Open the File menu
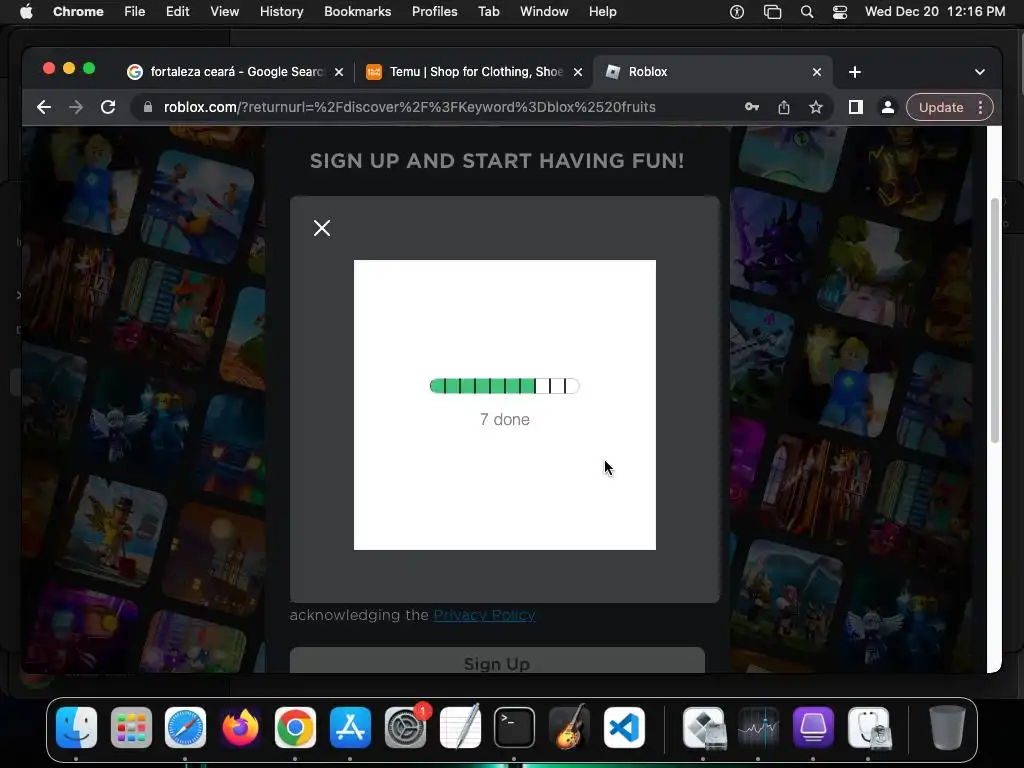Viewport: 1024px width, 768px height. (135, 12)
